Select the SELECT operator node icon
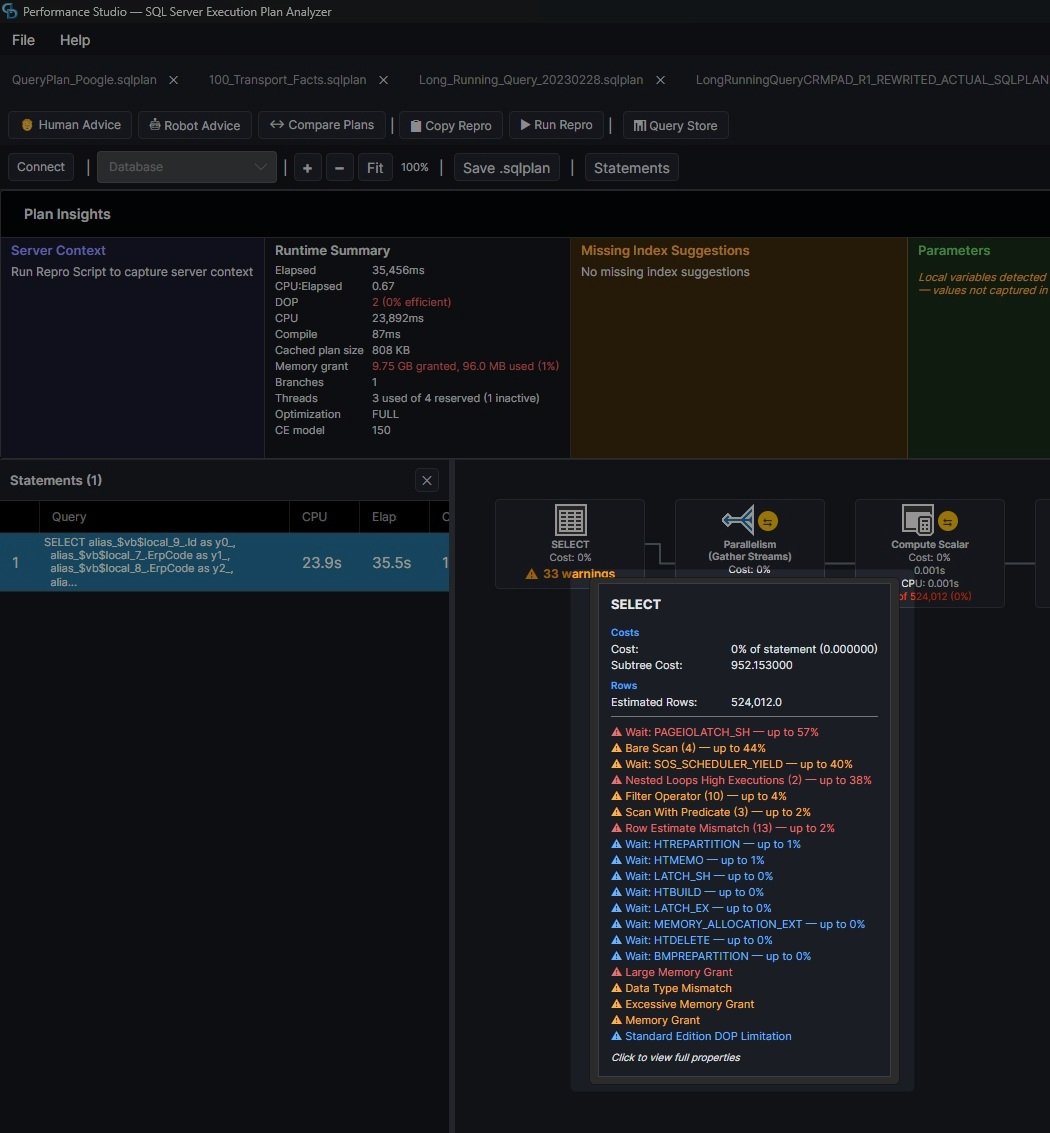This screenshot has height=1133, width=1050. click(570, 520)
